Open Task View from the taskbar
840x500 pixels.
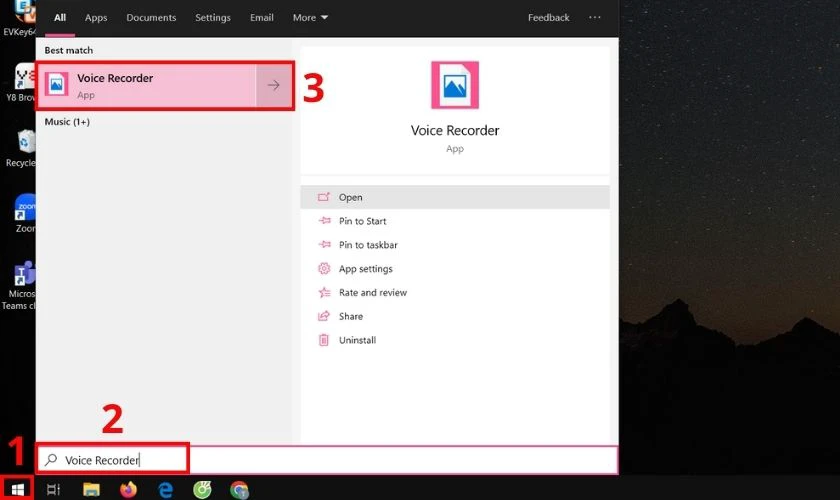[x=54, y=489]
